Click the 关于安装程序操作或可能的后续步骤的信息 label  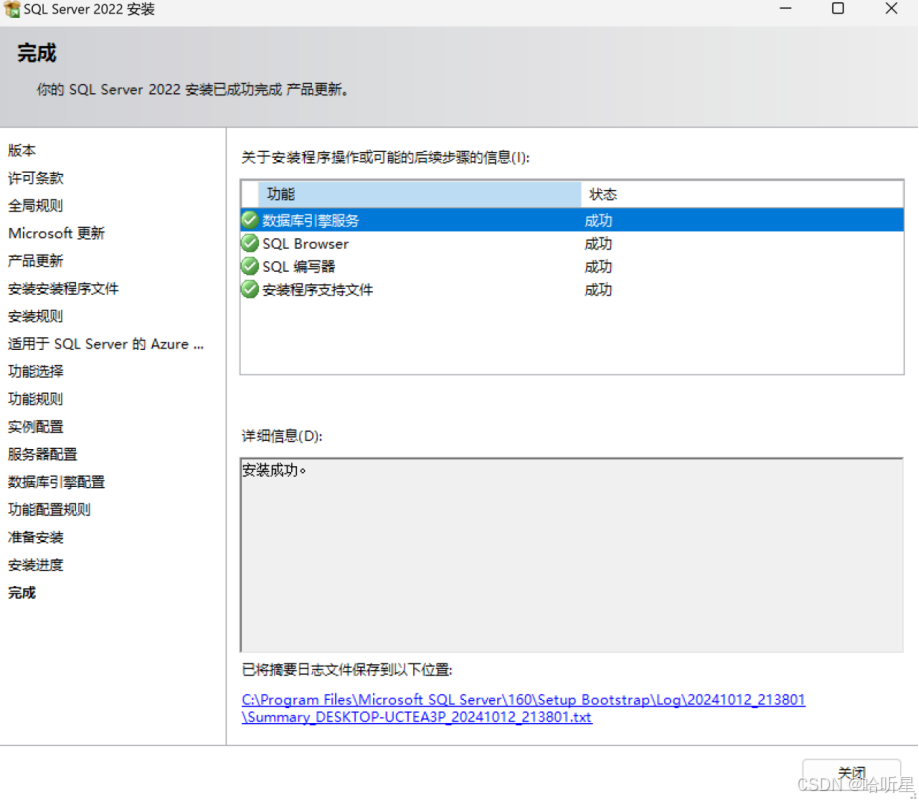[386, 157]
